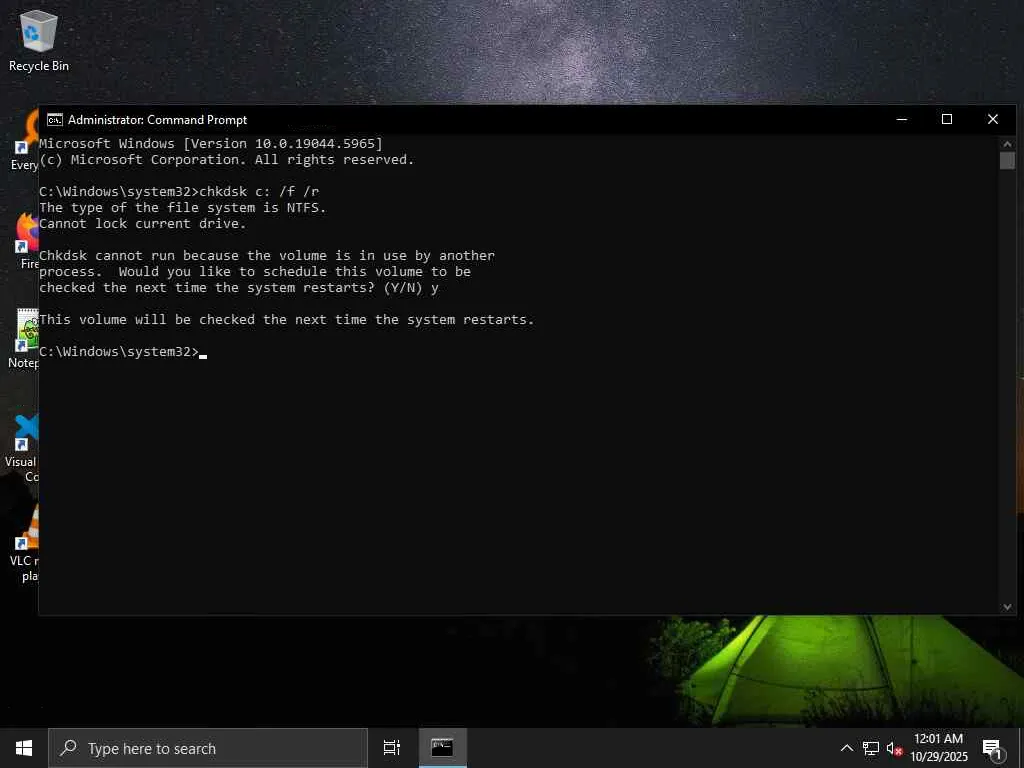
Task: Click the scrollbar down arrow in Command Prompt
Action: point(1007,607)
